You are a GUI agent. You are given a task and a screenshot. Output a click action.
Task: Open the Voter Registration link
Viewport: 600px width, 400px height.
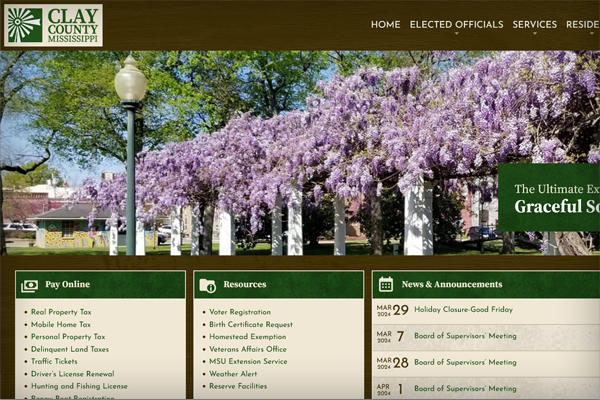(x=240, y=312)
